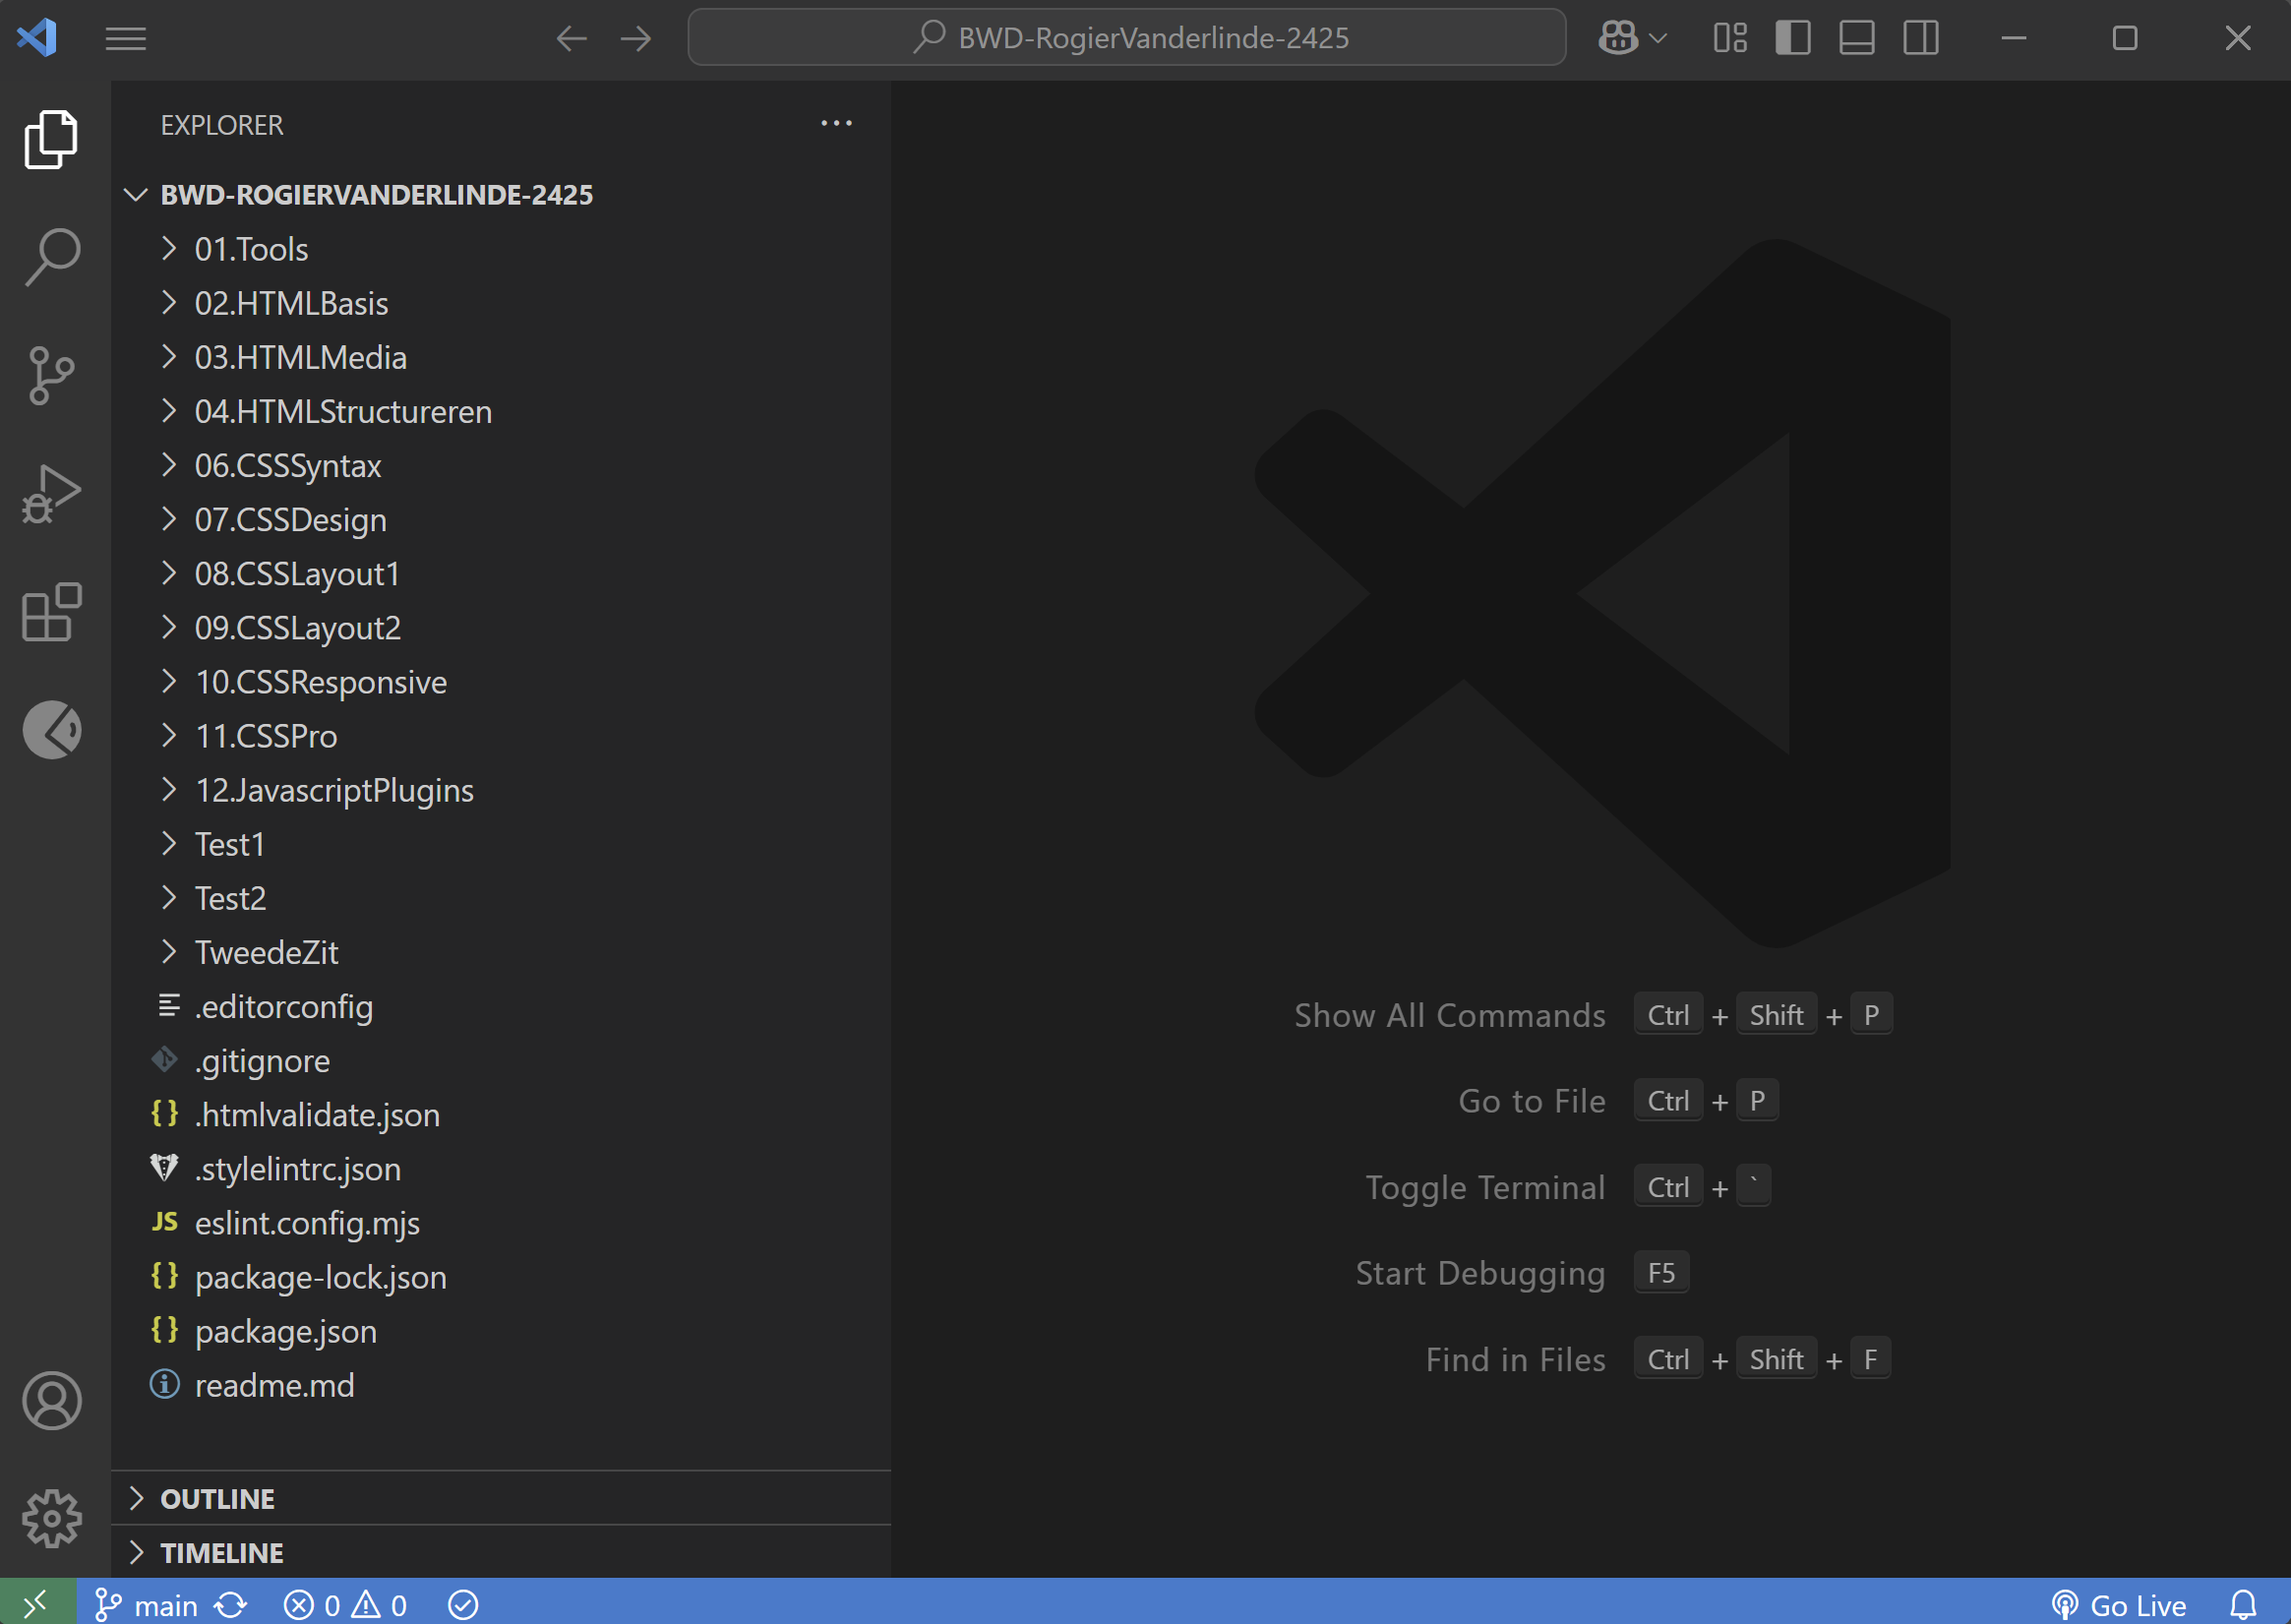Toggle the primary sidebar visibility
The width and height of the screenshot is (2291, 1624).
click(x=1793, y=37)
